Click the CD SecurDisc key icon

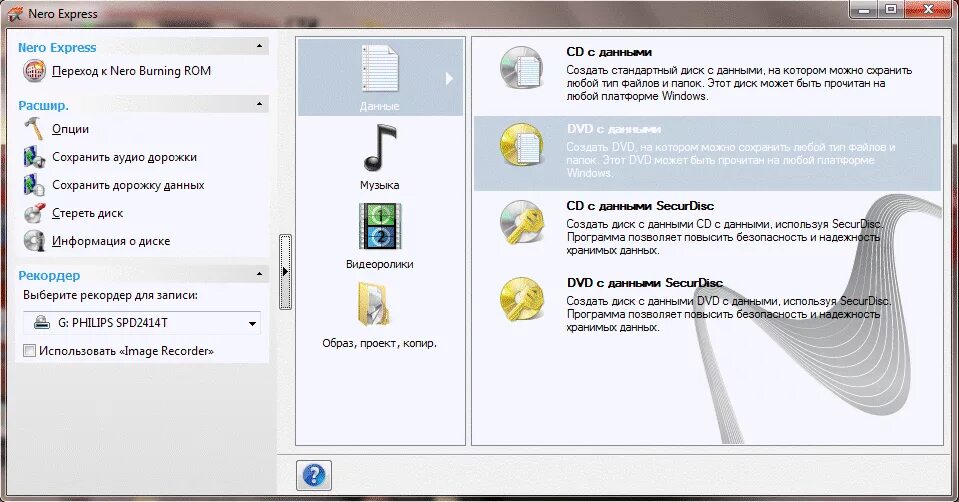point(522,222)
